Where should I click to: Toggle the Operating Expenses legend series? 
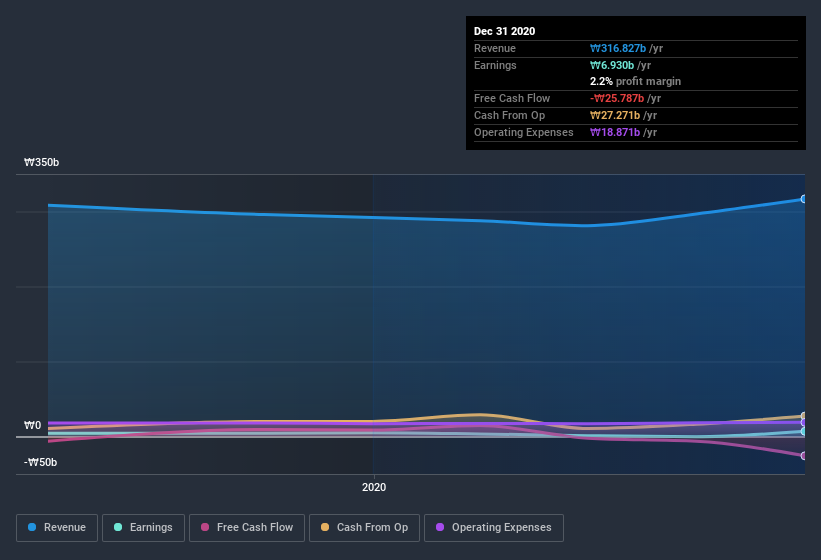click(x=493, y=528)
